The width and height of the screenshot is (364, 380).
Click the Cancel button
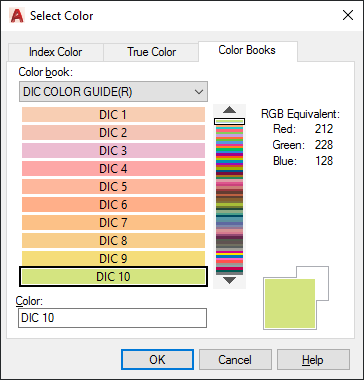[x=235, y=360]
